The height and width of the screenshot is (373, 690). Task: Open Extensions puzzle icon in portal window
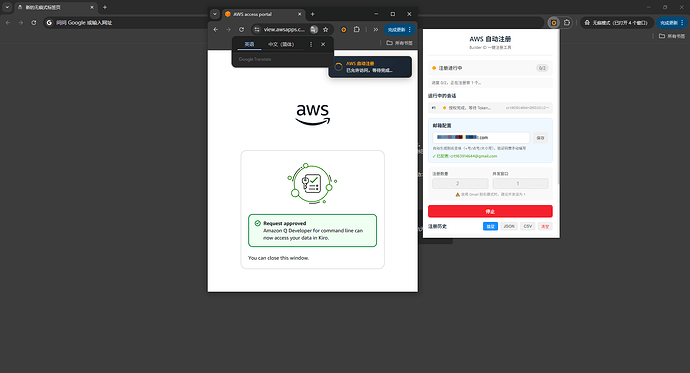coord(357,29)
